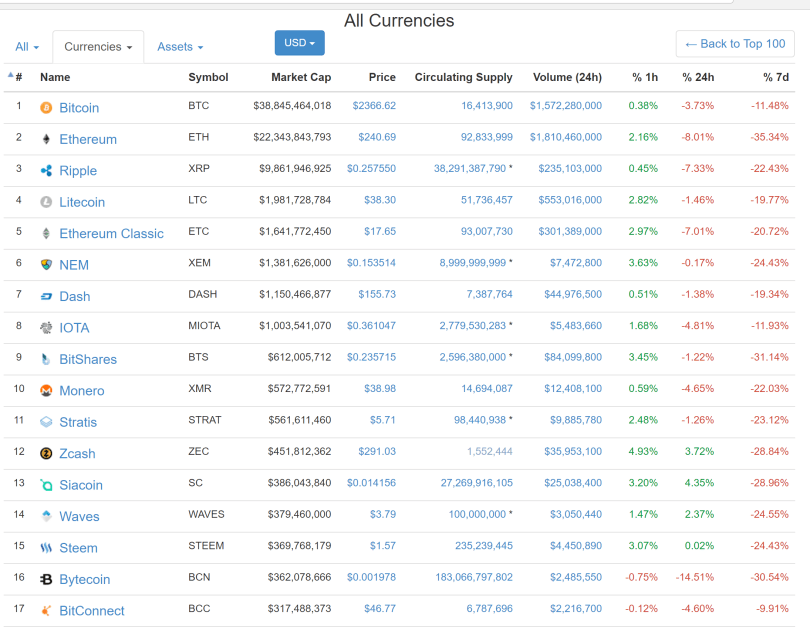Sort by Market Cap column header

click(301, 78)
